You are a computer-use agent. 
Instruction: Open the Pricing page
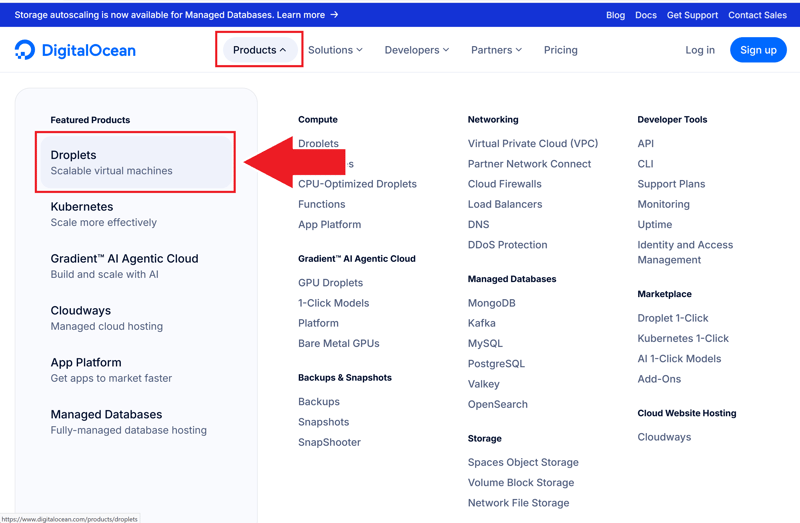(560, 50)
